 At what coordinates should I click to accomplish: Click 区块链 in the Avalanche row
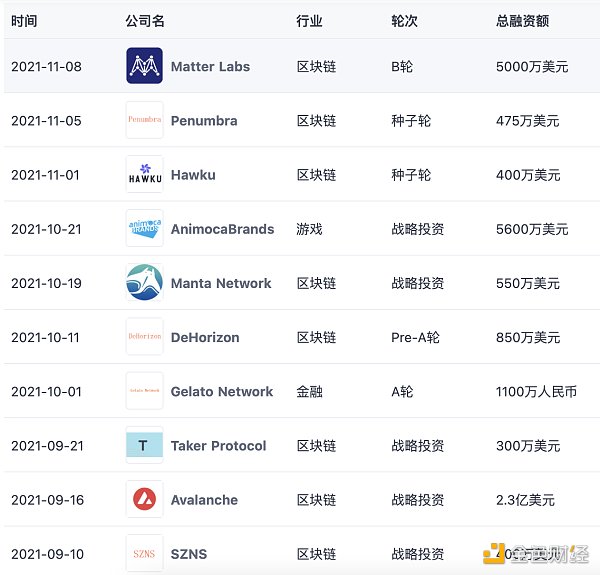click(x=316, y=500)
